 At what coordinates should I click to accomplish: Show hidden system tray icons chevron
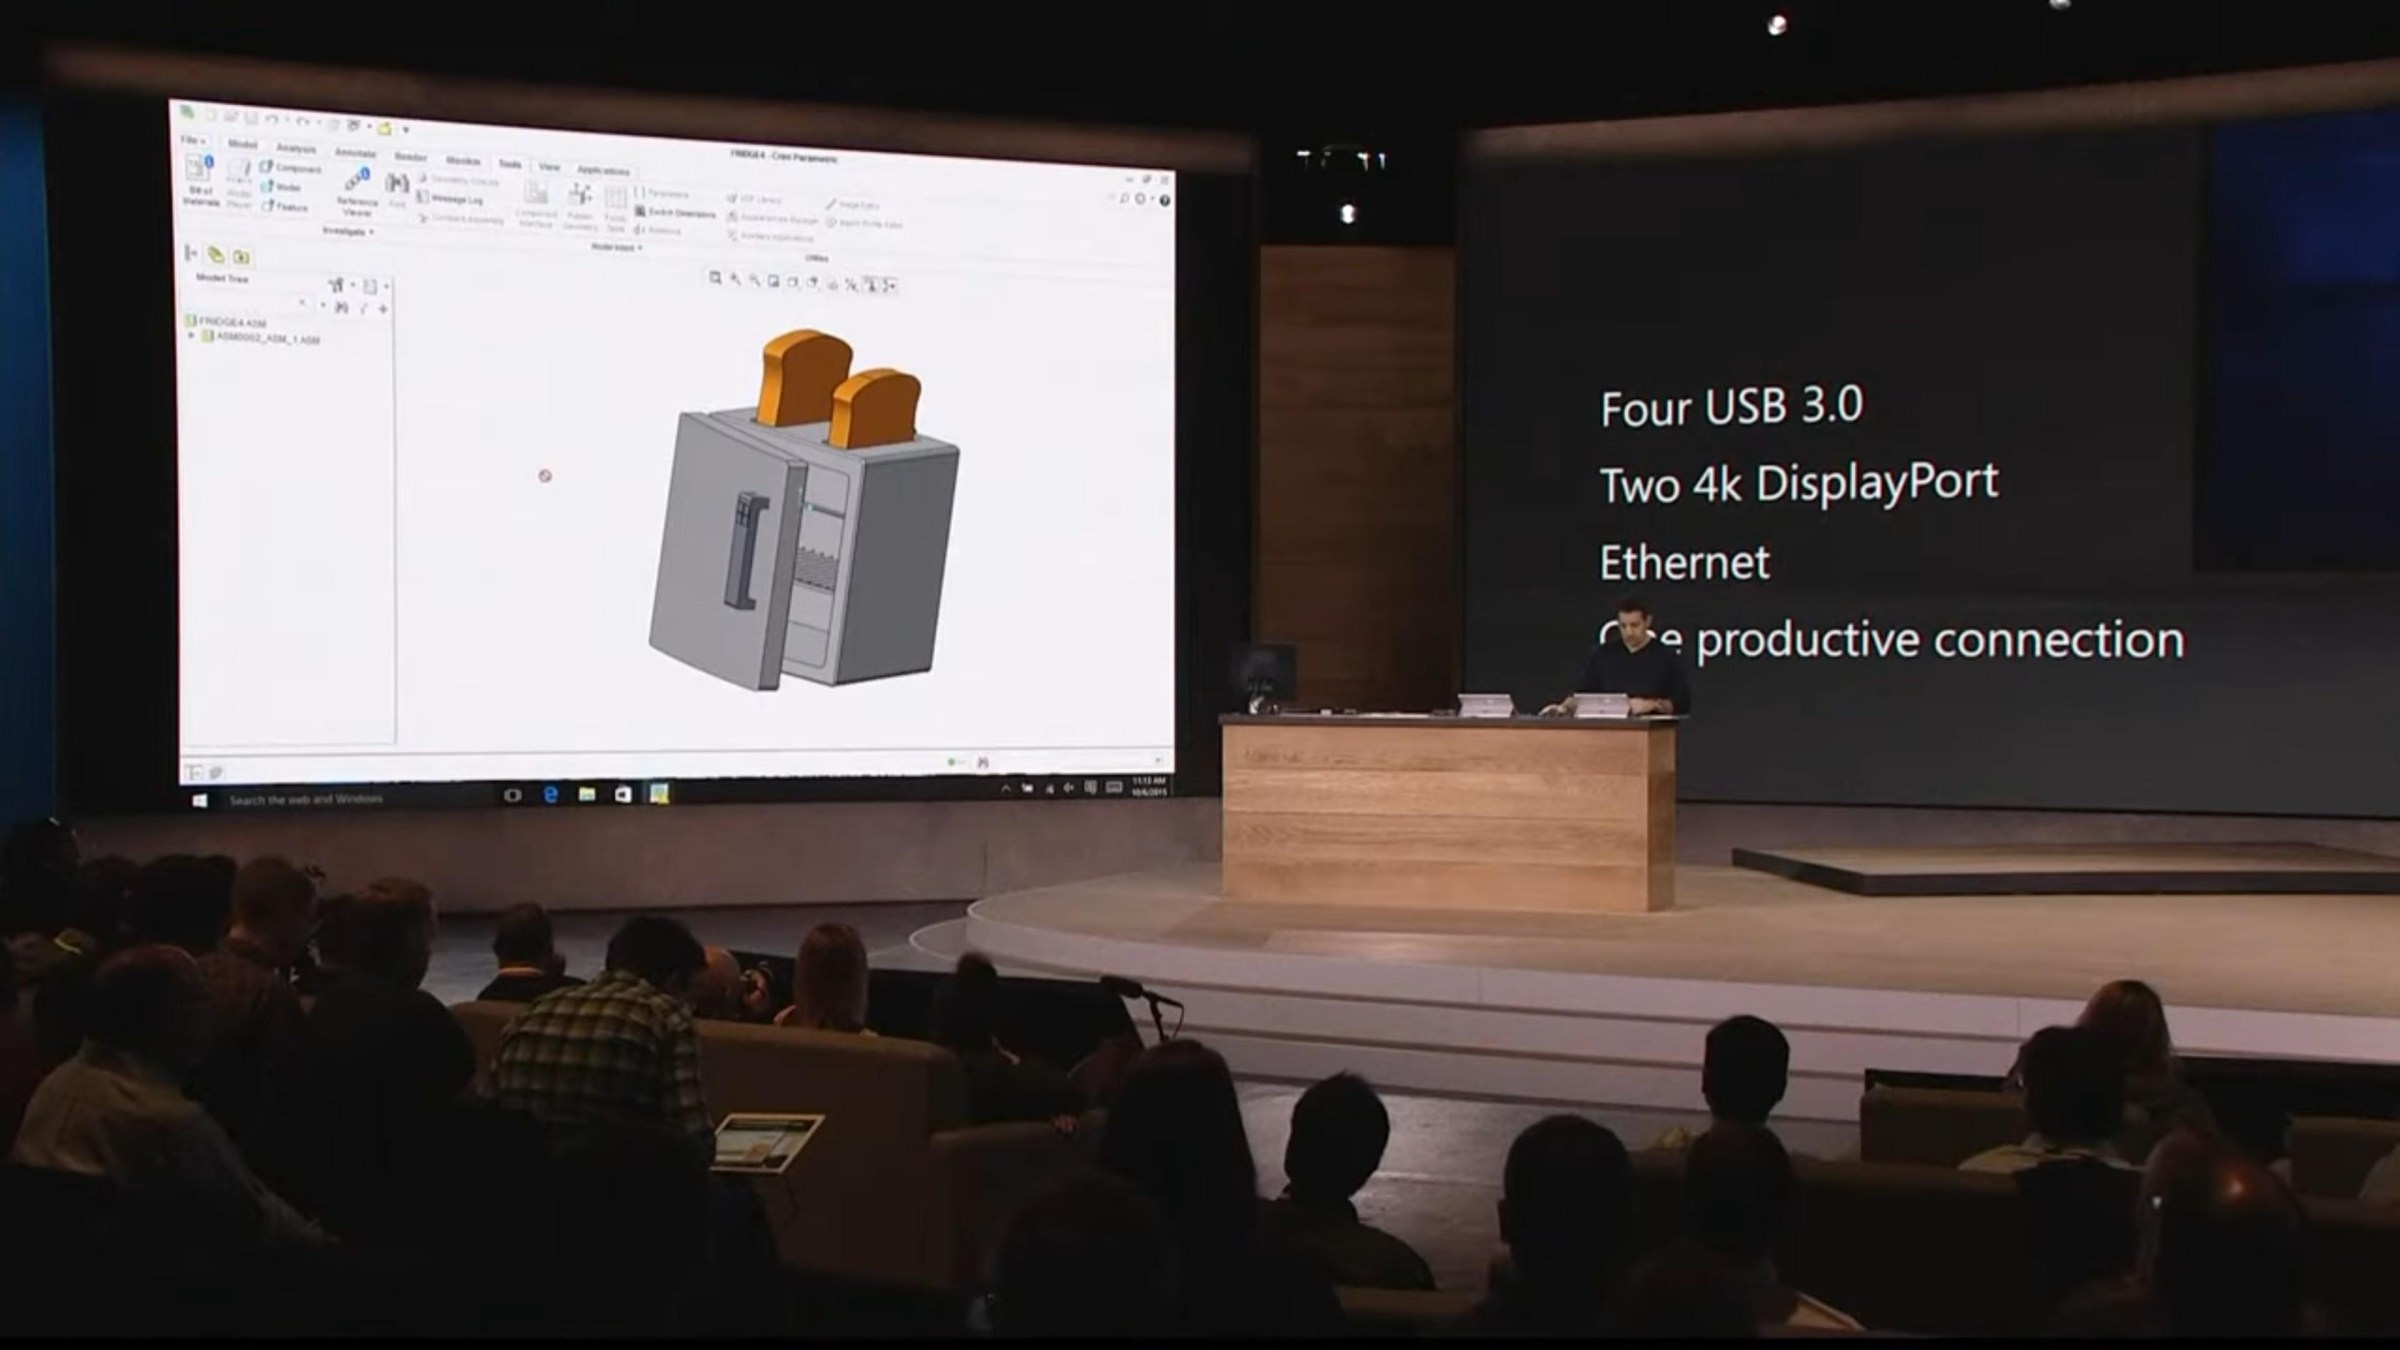tap(1005, 789)
